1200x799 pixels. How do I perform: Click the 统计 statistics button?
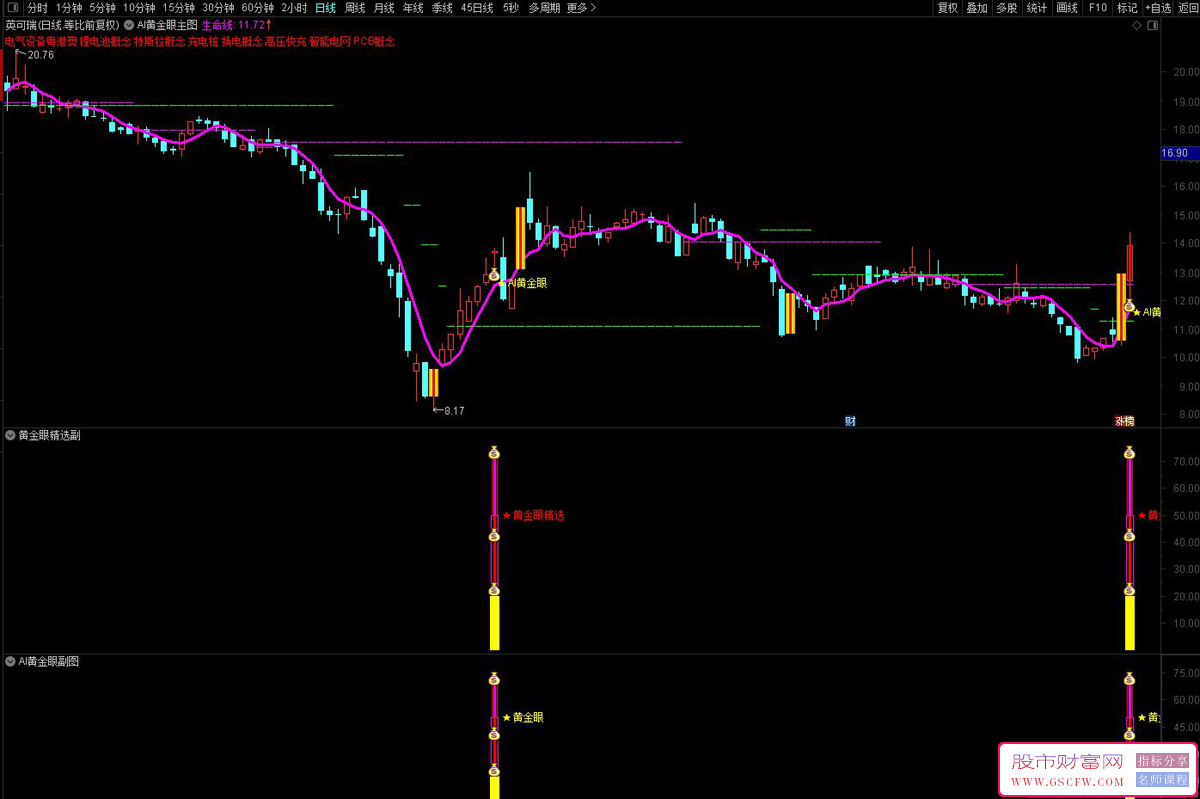point(1037,7)
